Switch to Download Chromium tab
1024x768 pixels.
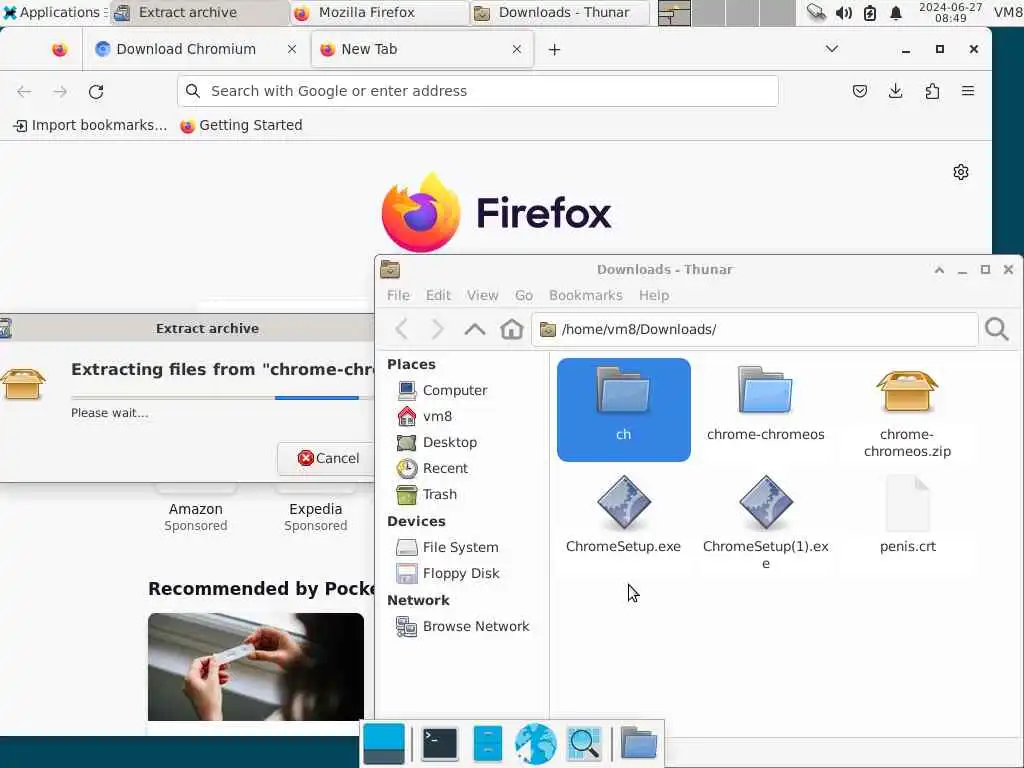point(185,49)
